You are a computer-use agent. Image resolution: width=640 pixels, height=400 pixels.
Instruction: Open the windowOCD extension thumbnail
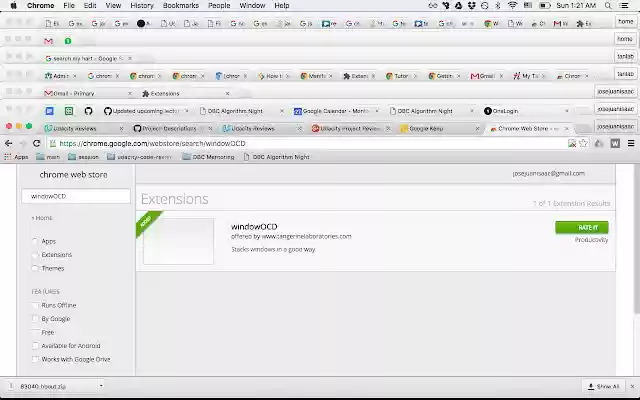(179, 241)
